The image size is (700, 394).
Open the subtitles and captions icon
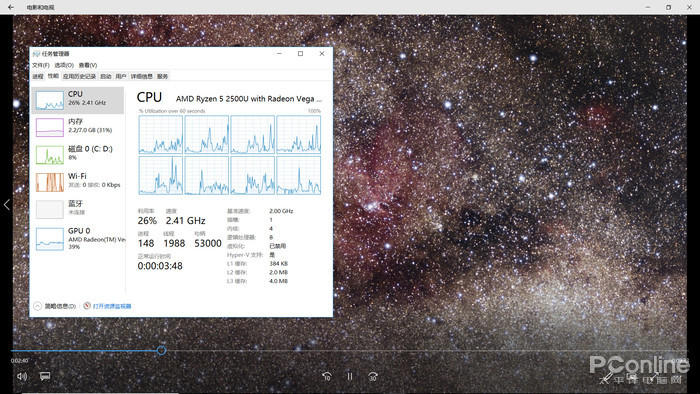click(x=45, y=376)
